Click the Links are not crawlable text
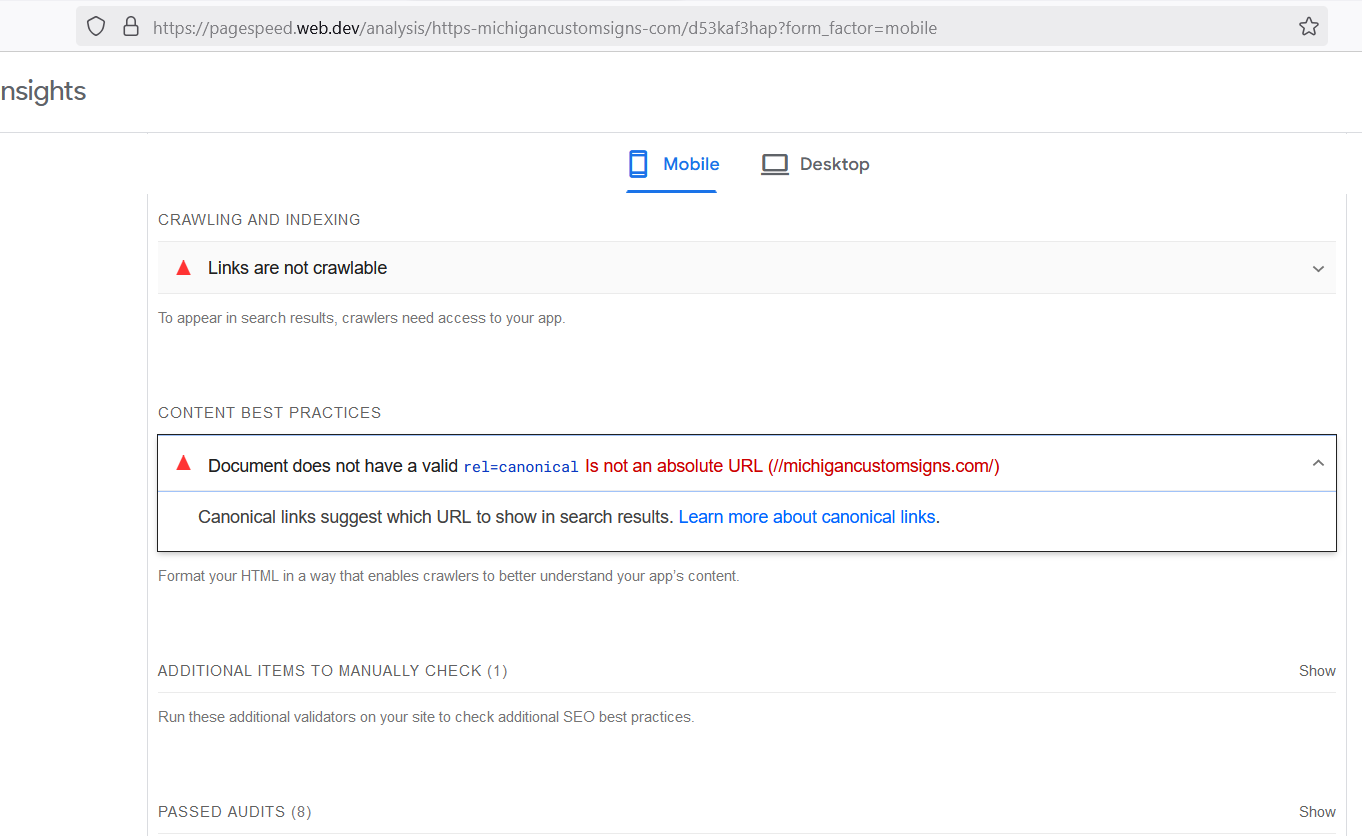The height and width of the screenshot is (836, 1362). click(x=297, y=268)
